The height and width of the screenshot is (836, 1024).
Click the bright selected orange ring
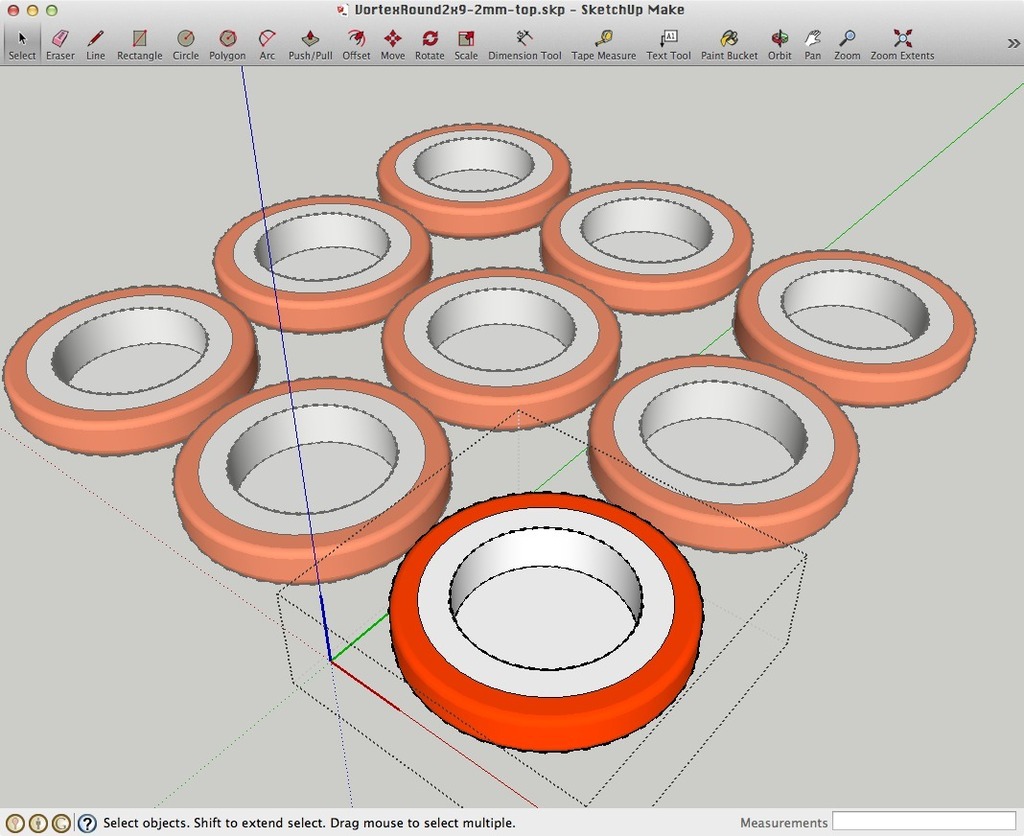pyautogui.click(x=546, y=620)
